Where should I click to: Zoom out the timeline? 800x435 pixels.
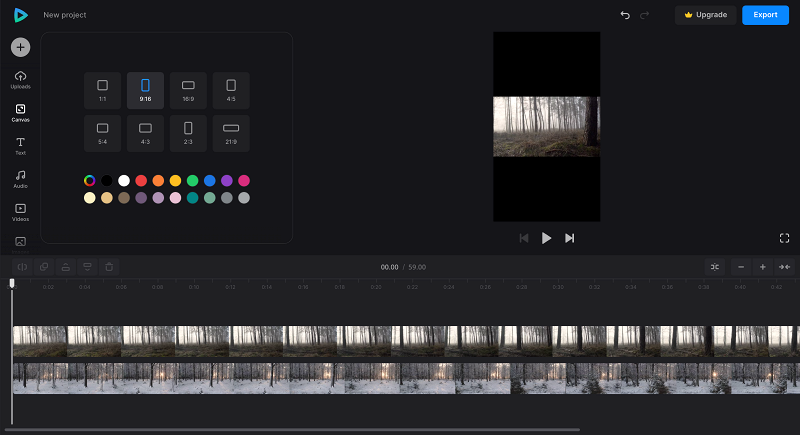(x=741, y=267)
